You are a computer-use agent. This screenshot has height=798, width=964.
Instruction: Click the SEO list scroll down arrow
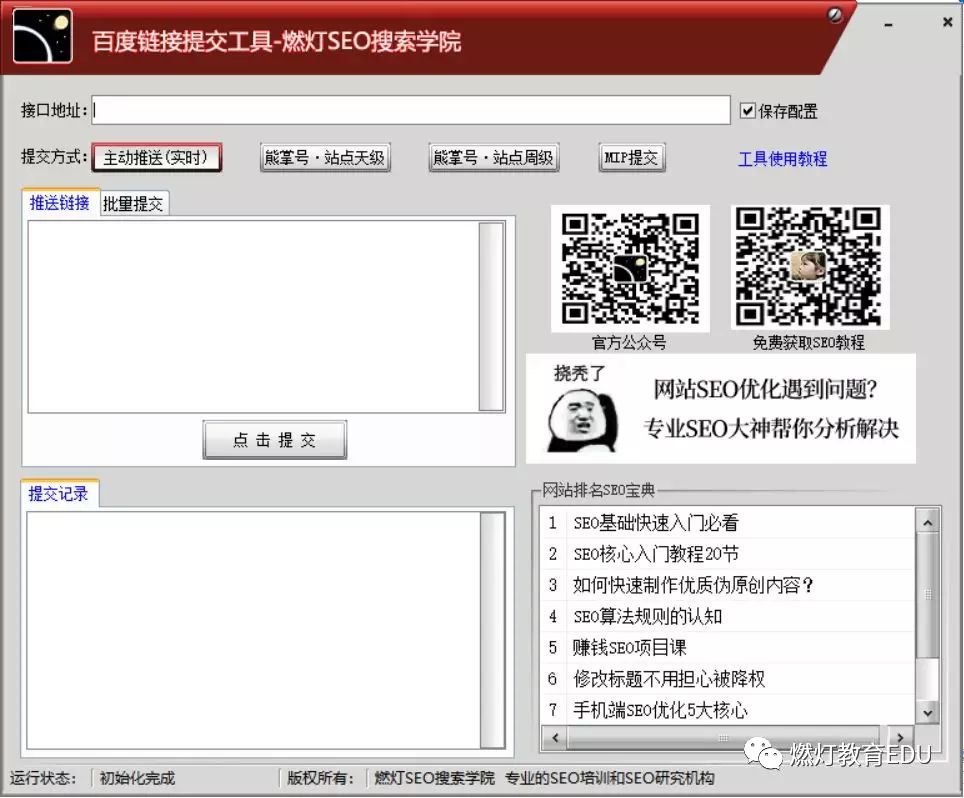(x=928, y=713)
